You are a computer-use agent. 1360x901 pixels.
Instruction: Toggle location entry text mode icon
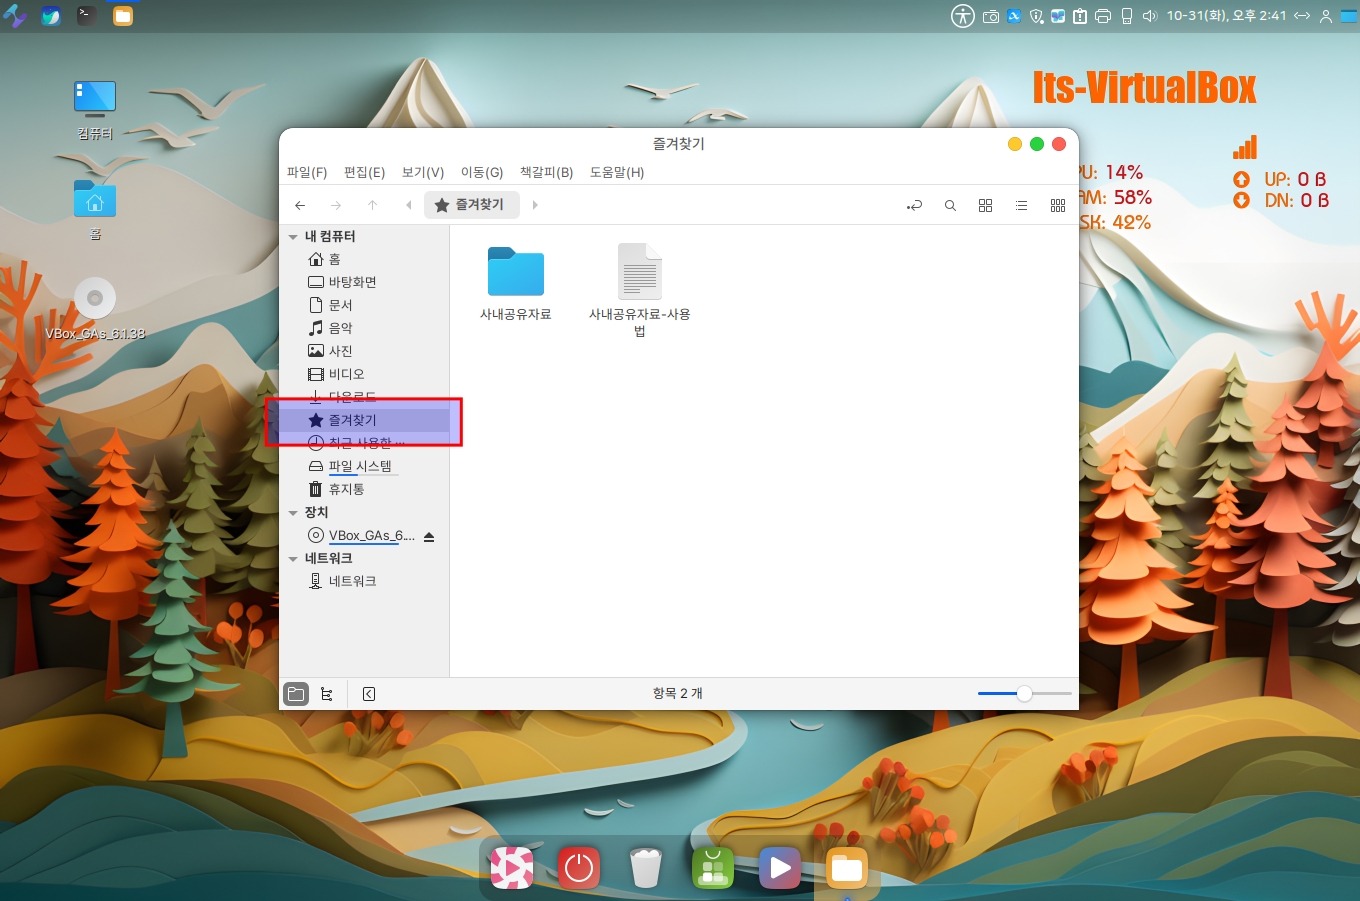click(914, 205)
